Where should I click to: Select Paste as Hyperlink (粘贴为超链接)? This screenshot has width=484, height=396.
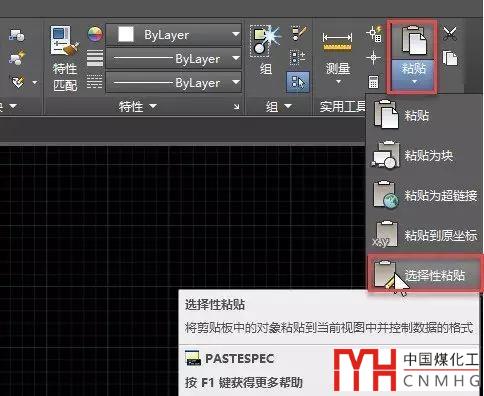point(424,195)
